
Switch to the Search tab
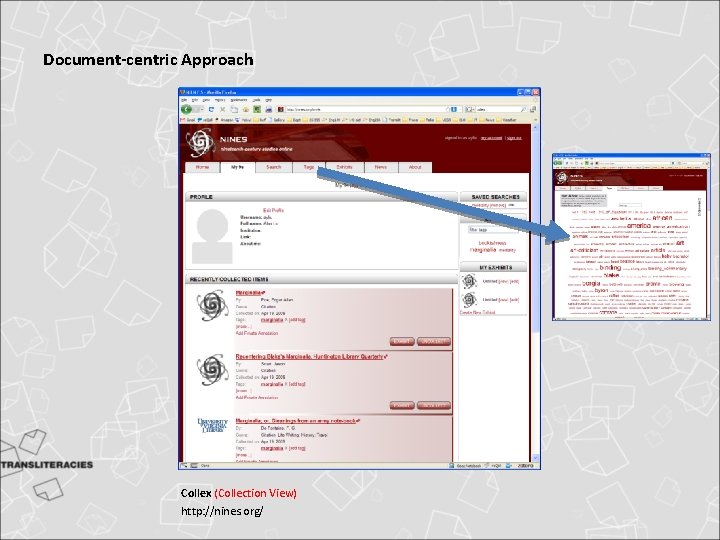[274, 167]
